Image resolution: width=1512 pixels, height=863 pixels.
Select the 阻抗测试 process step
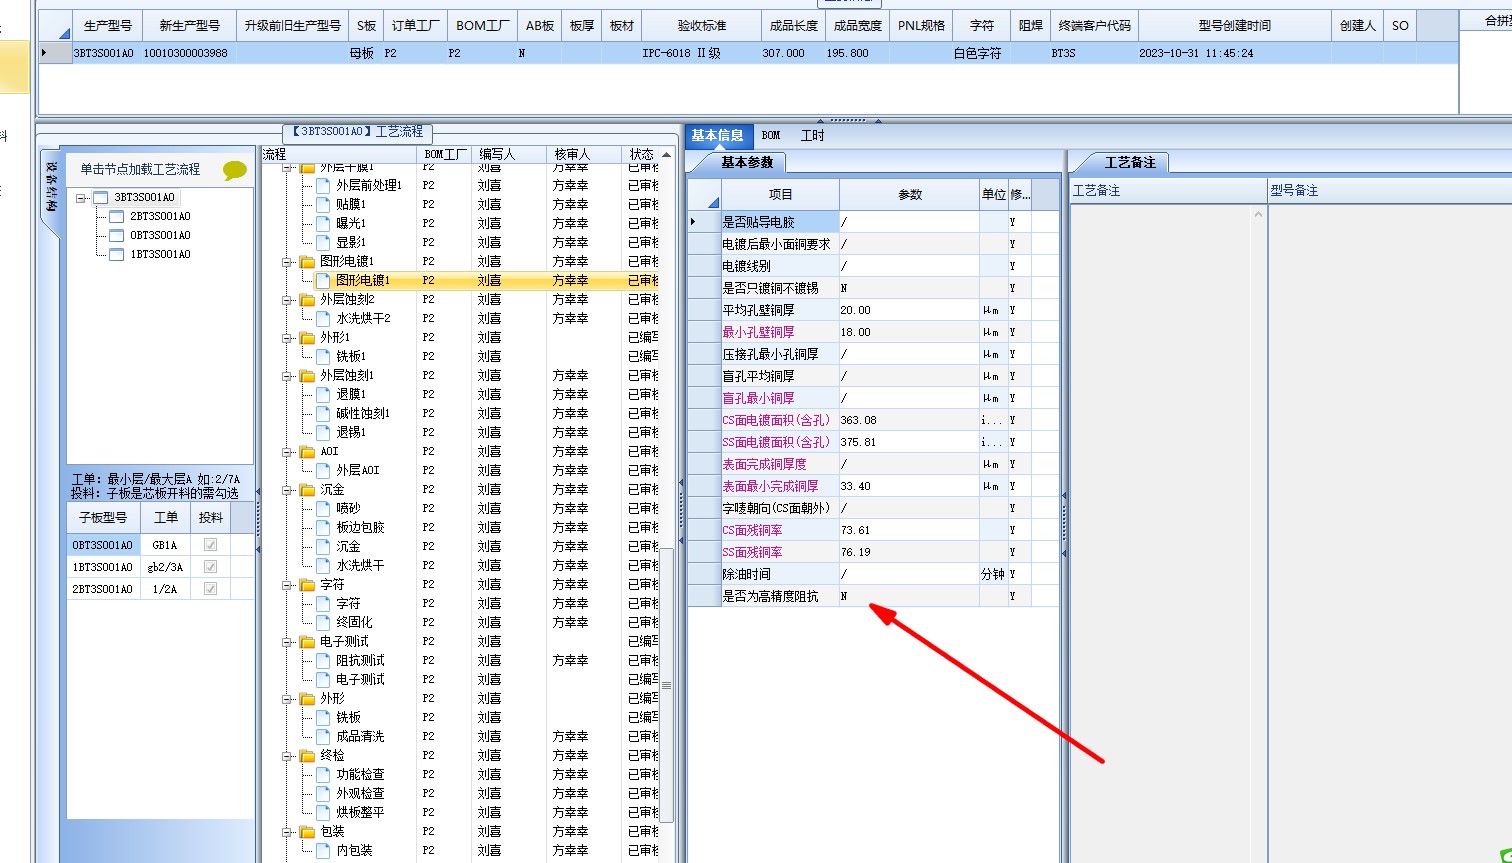[x=360, y=660]
